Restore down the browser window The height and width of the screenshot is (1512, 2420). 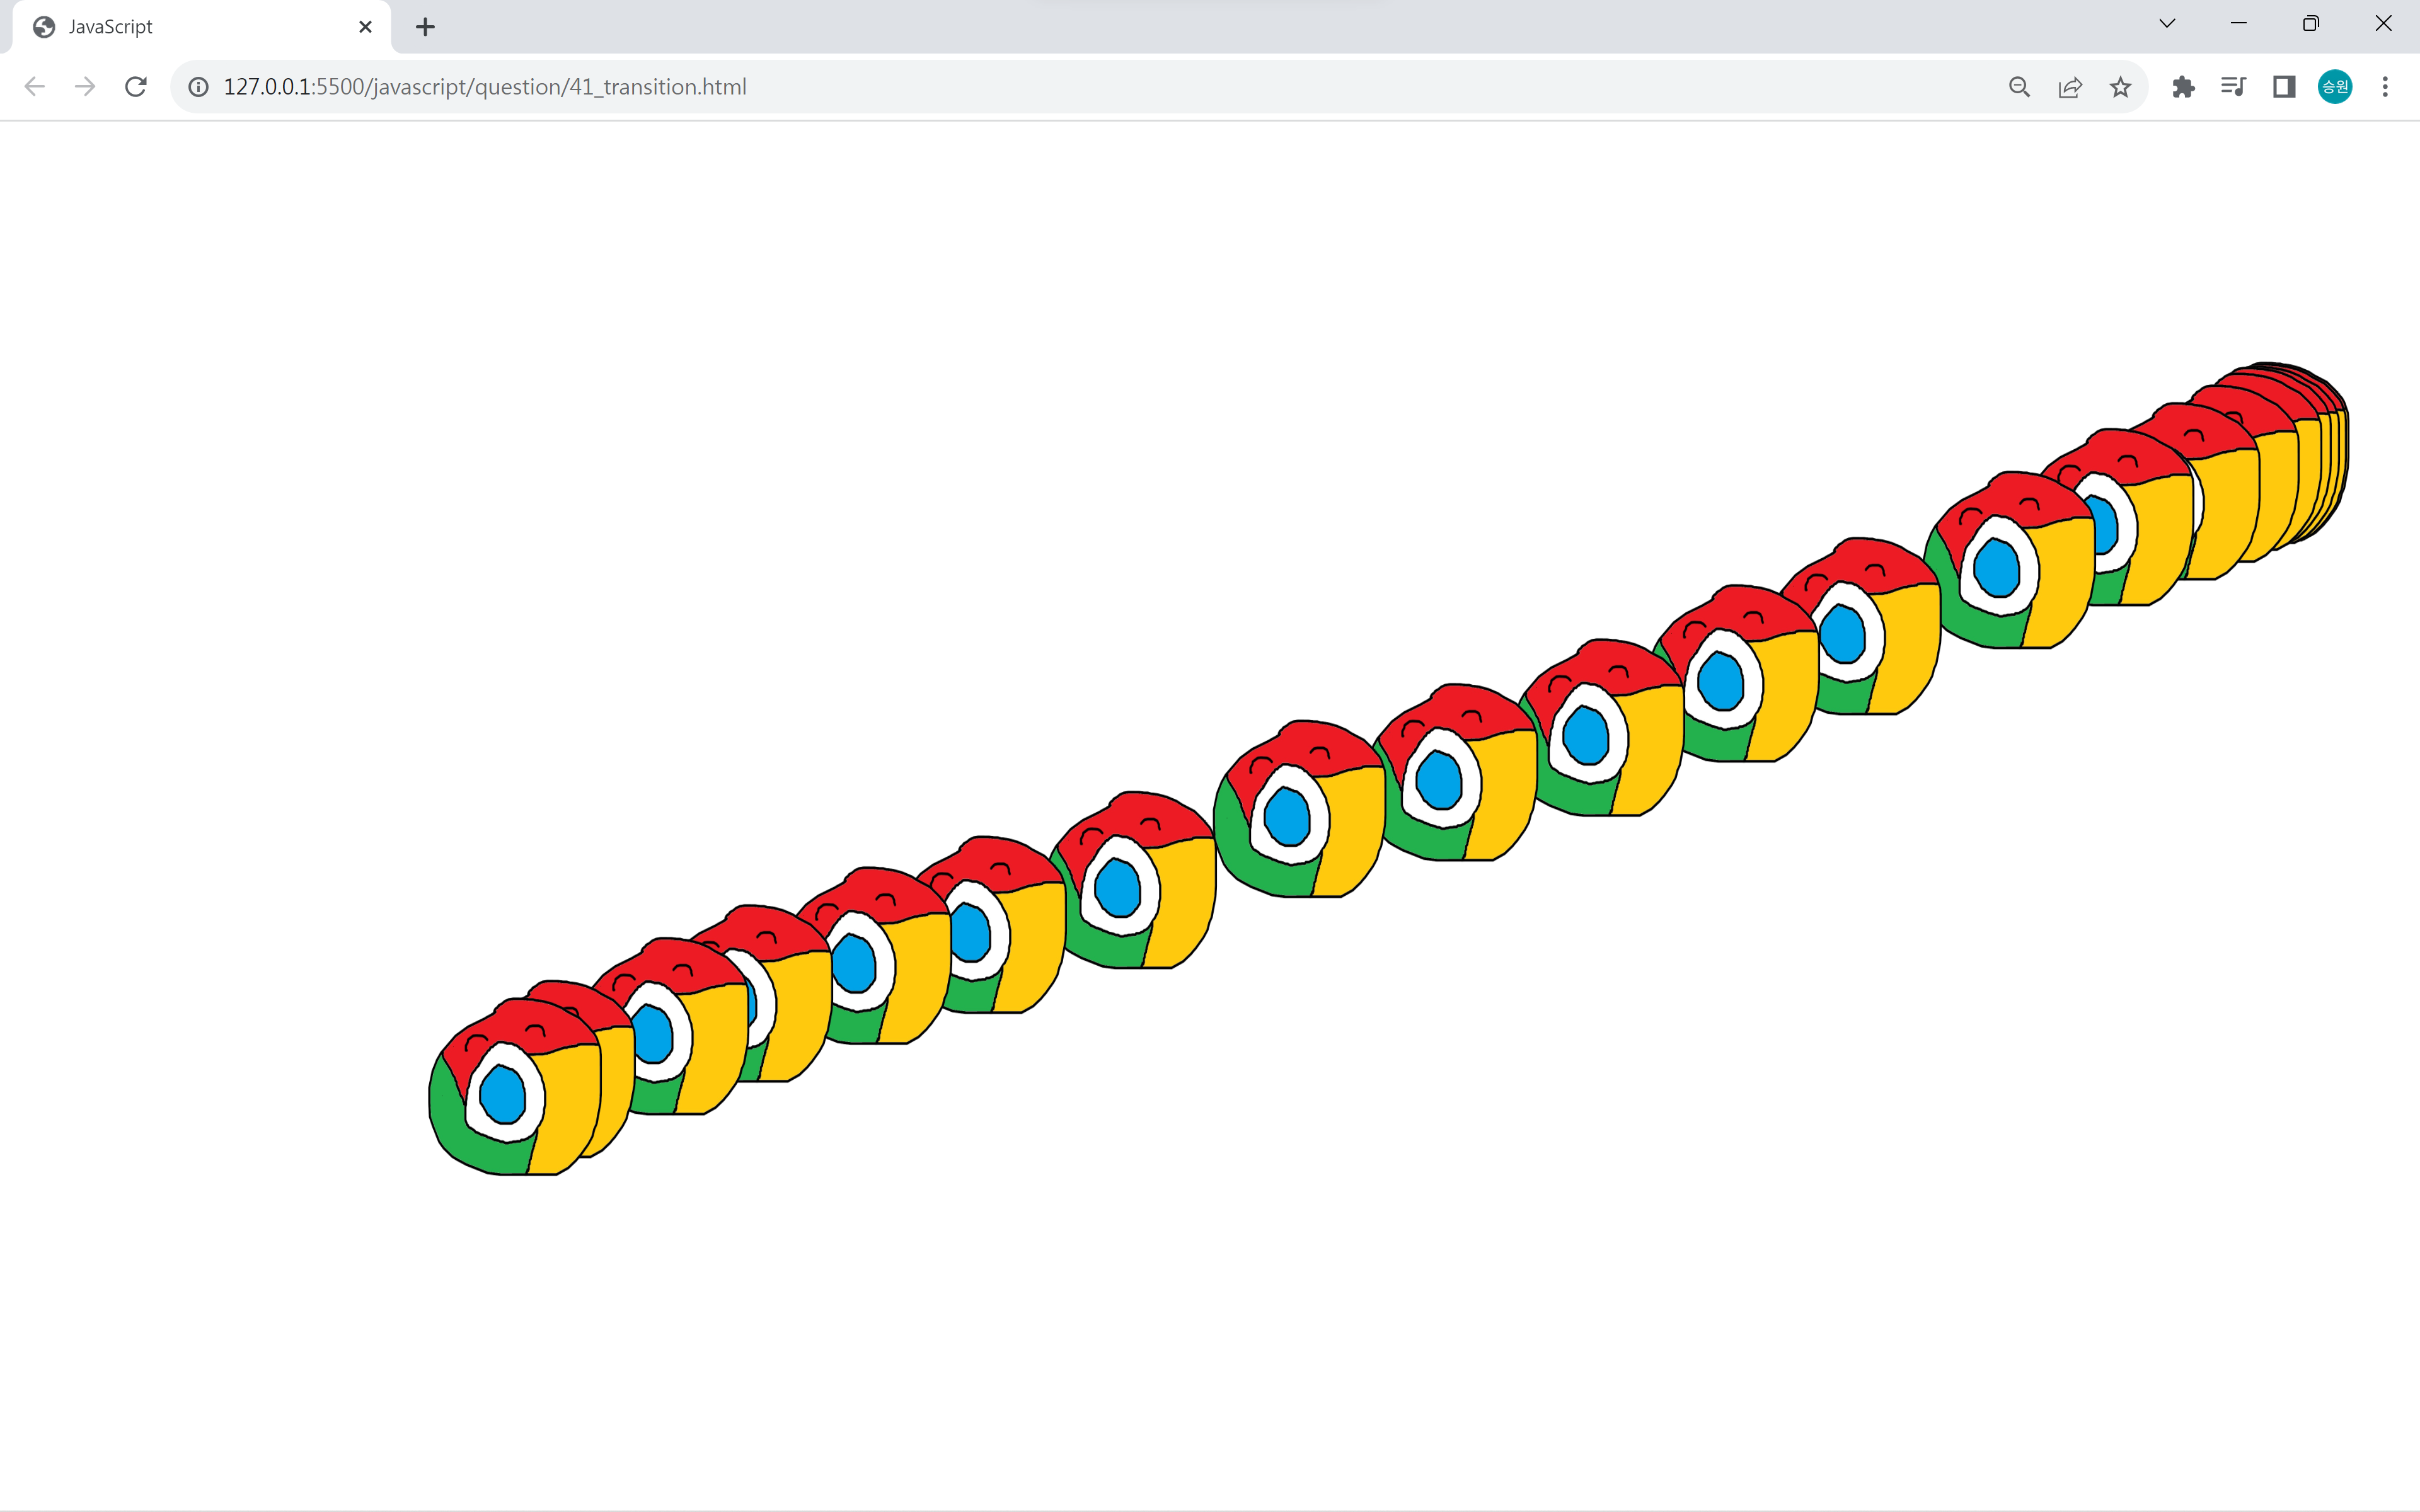point(2310,24)
